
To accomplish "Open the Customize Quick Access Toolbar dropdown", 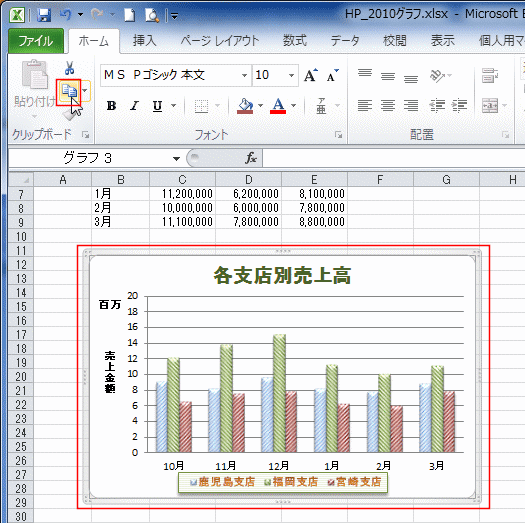I will [174, 15].
